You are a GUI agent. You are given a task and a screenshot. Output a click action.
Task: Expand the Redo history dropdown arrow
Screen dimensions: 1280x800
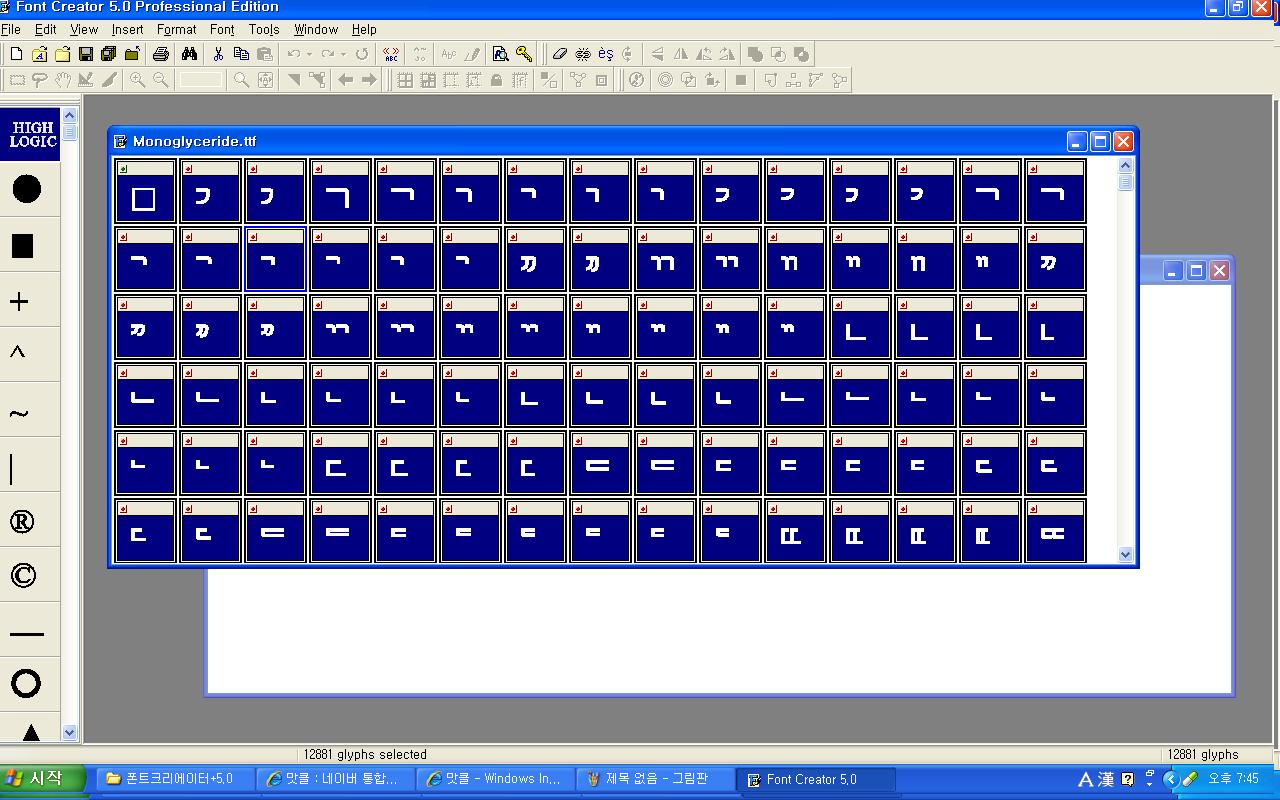(343, 54)
